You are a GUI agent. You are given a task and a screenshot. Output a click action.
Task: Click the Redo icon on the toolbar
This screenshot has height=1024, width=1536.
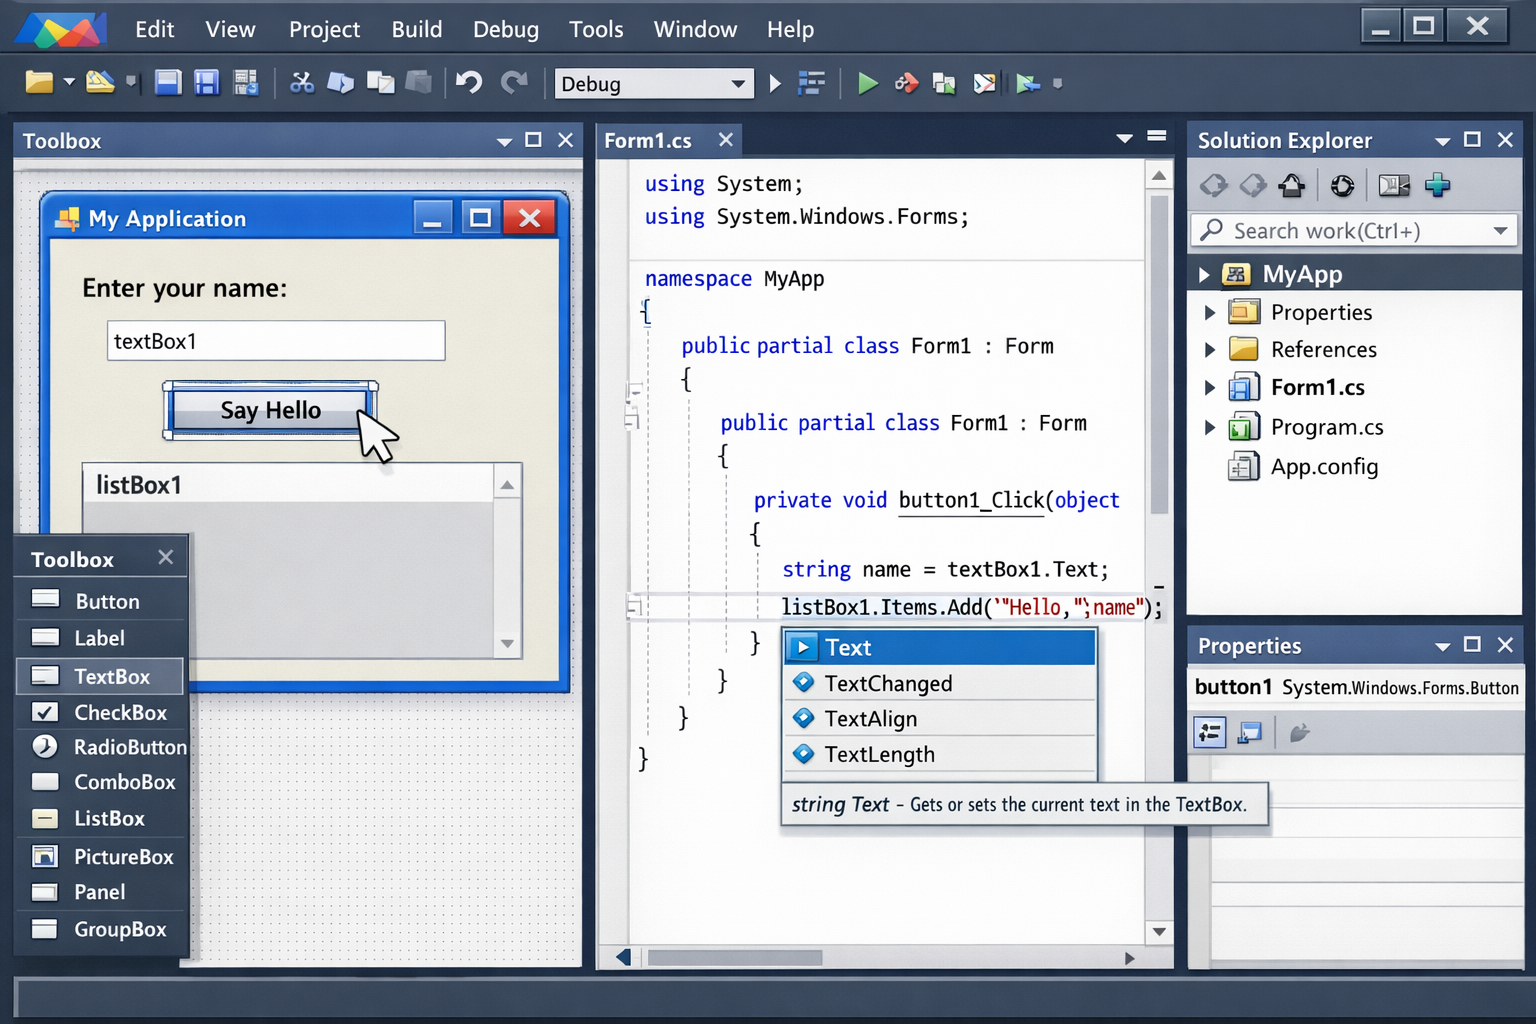[x=514, y=83]
